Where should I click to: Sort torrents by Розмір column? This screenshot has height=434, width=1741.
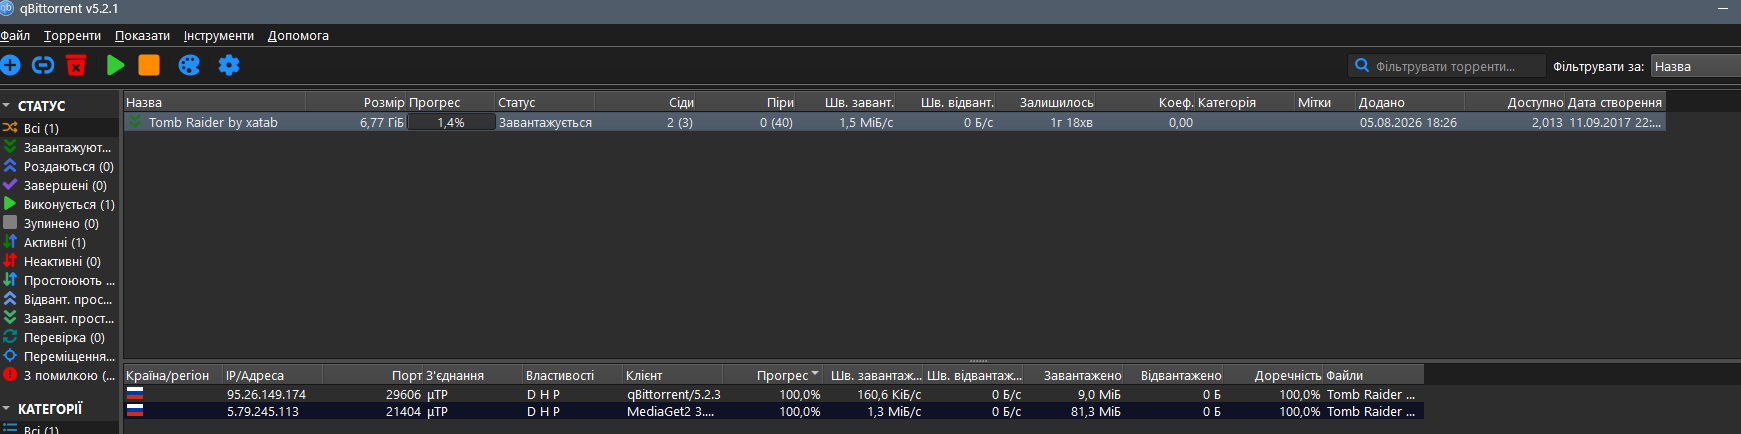[356, 102]
